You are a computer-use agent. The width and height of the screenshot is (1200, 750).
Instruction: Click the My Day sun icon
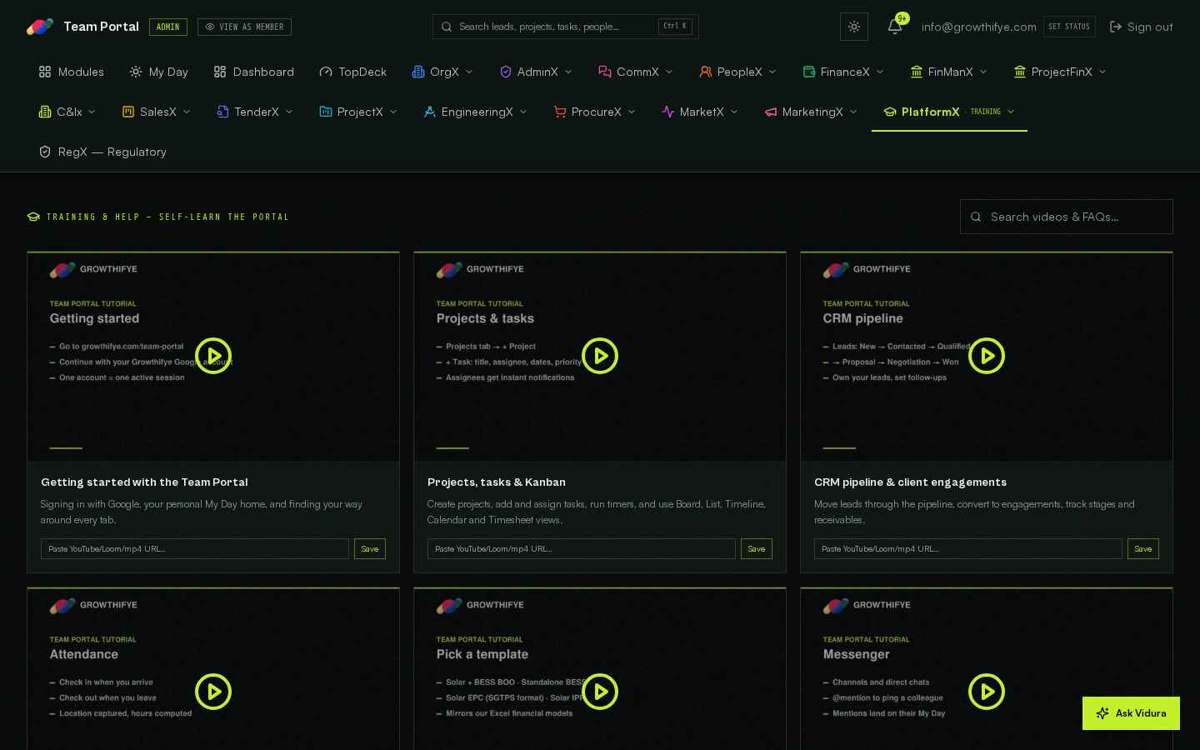click(x=136, y=72)
